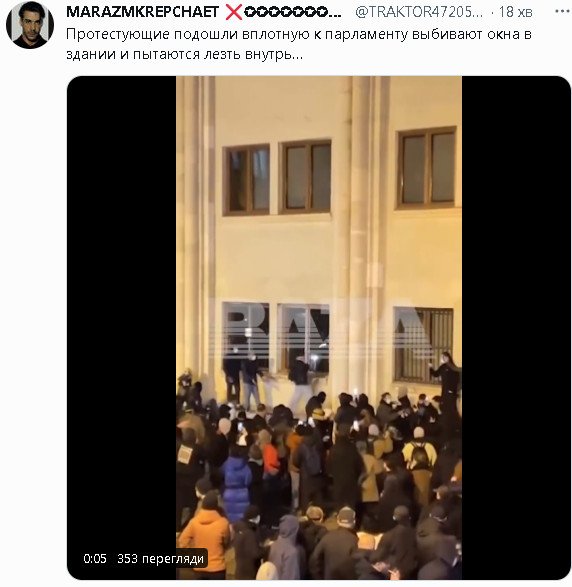Image resolution: width=572 pixels, height=587 pixels.
Task: Open the MARAZMKREPCHAET display name link
Action: click(142, 12)
